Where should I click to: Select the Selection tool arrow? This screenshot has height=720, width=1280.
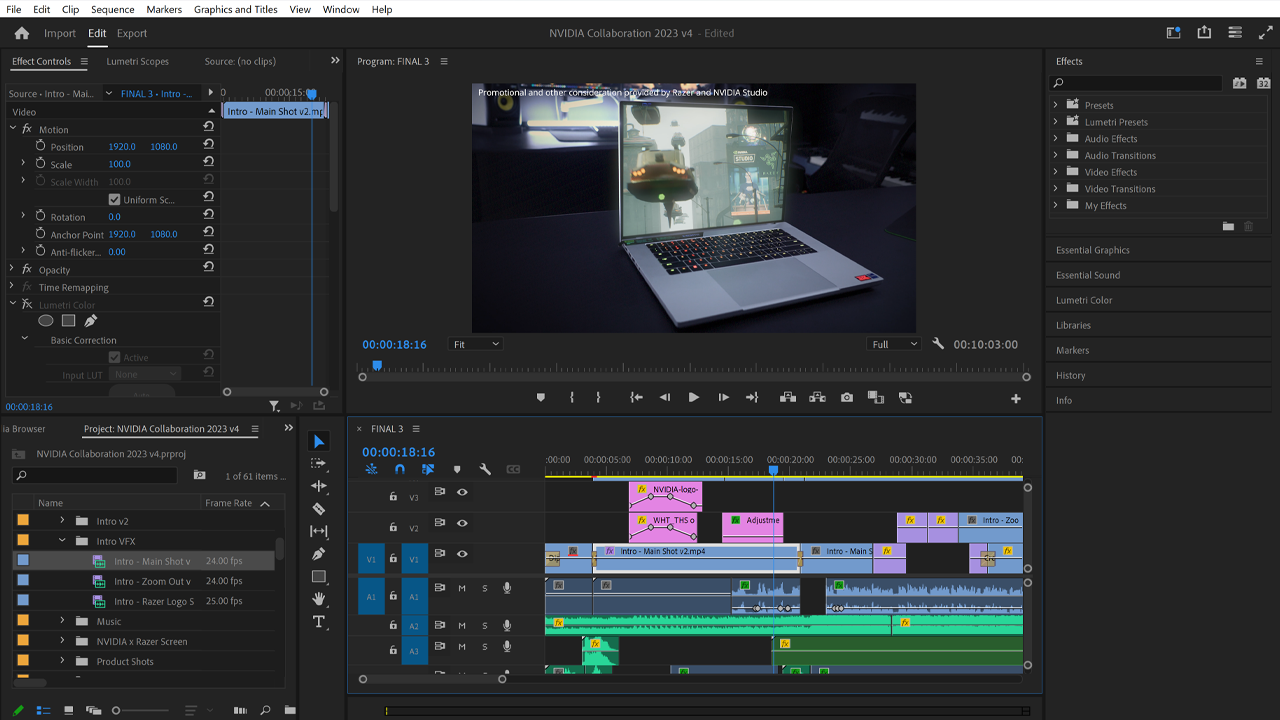(x=318, y=441)
